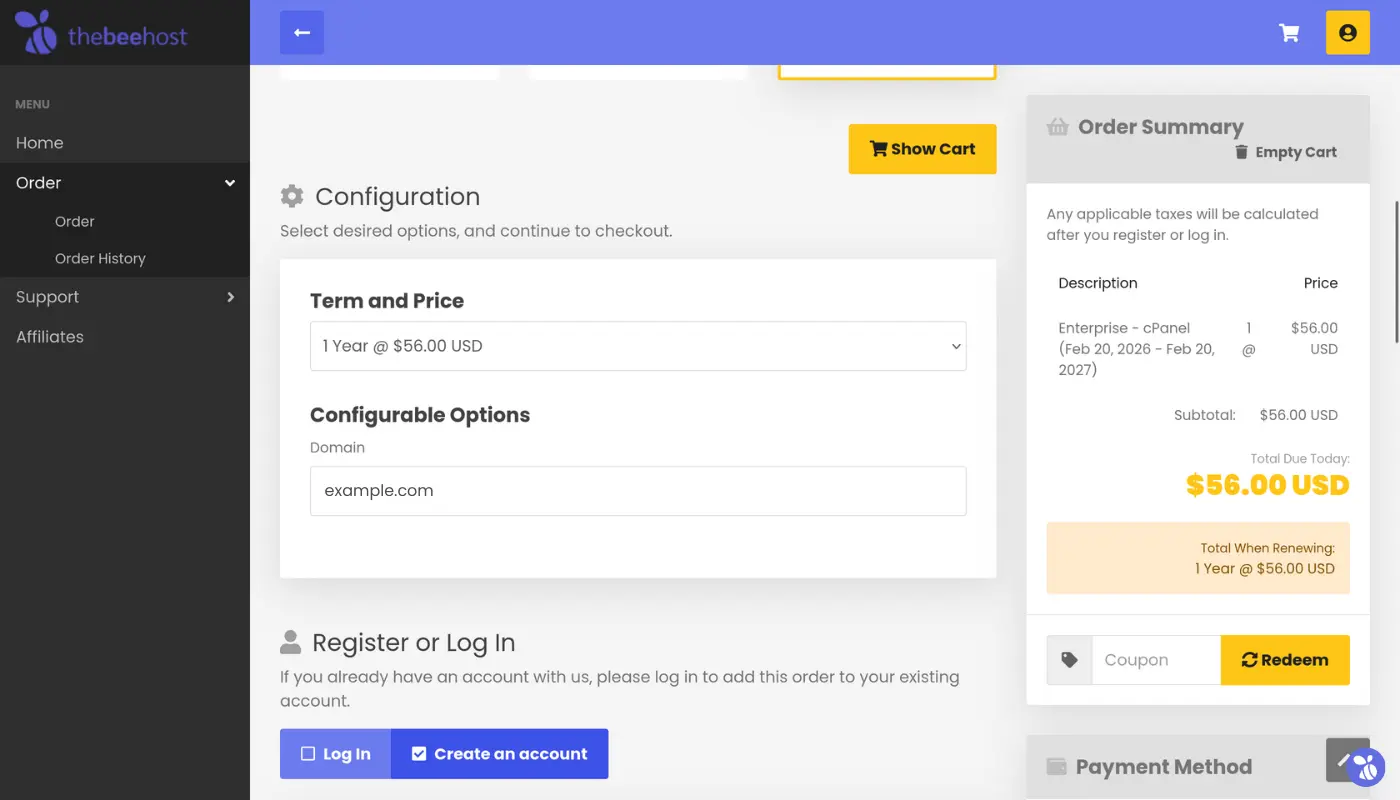This screenshot has width=1400, height=800.
Task: Click the back arrow button
Action: tap(302, 33)
